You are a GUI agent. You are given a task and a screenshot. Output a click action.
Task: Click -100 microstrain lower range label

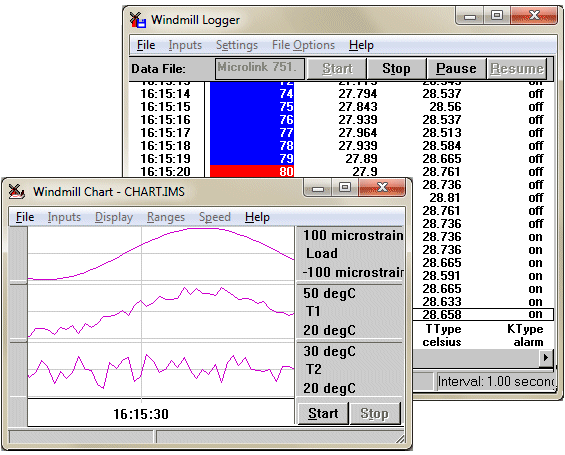(352, 272)
